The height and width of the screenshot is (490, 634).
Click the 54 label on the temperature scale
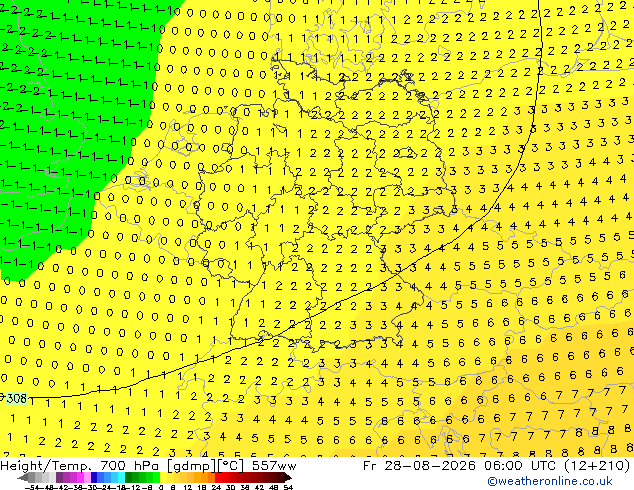pos(288,487)
